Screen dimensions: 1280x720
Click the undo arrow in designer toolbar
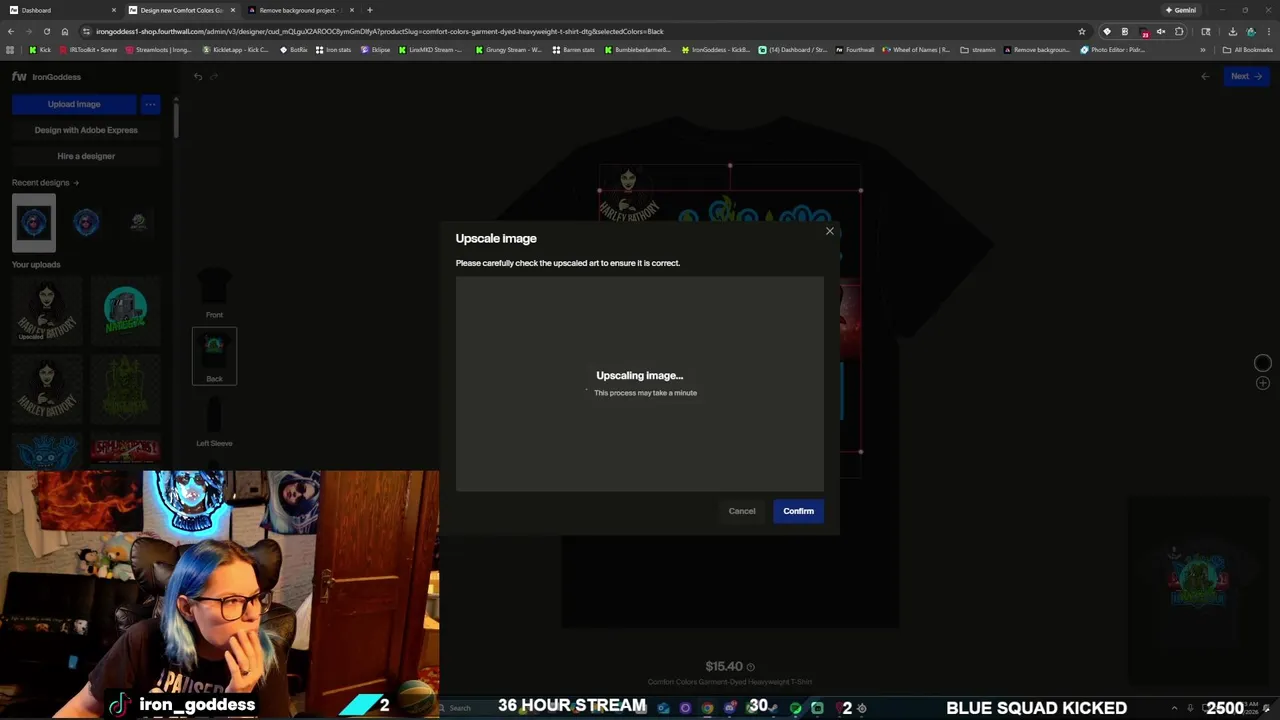coord(198,77)
